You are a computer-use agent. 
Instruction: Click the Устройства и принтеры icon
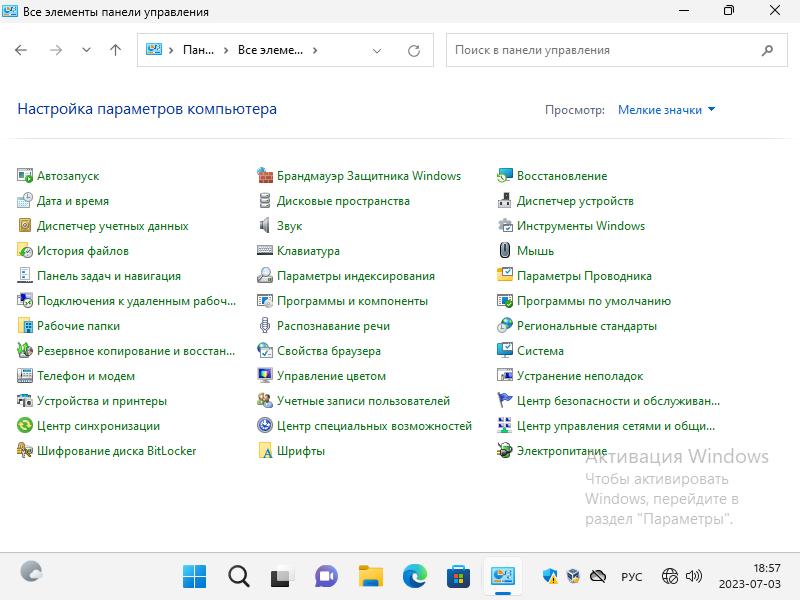(x=24, y=401)
